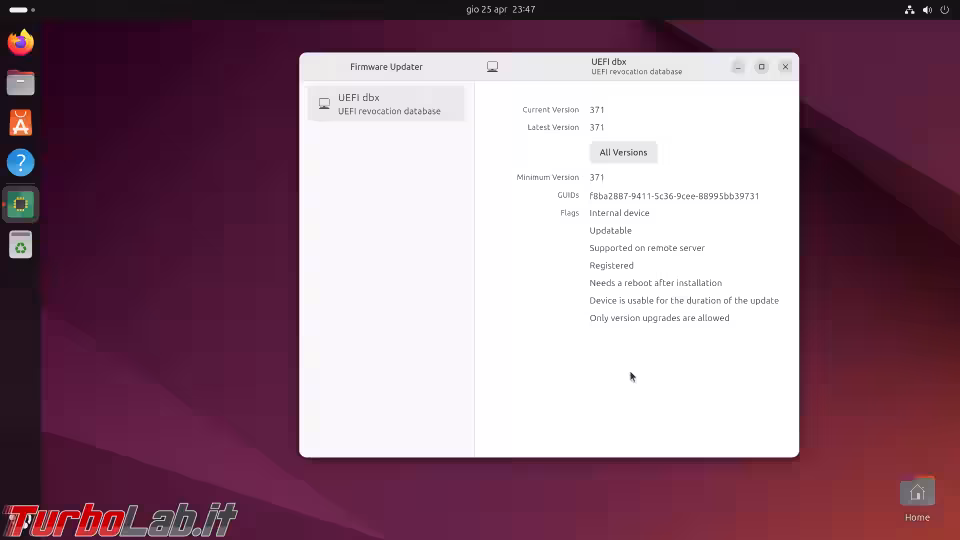This screenshot has width=960, height=540.
Task: Click UEFI revocation database subtitle in header
Action: [x=636, y=72]
